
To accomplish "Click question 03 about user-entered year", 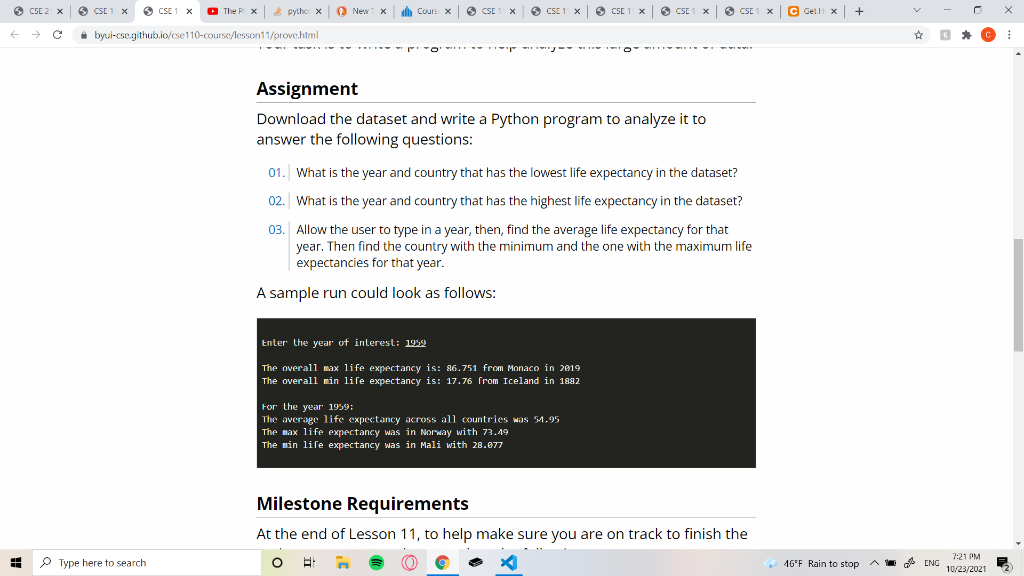I will 524,246.
